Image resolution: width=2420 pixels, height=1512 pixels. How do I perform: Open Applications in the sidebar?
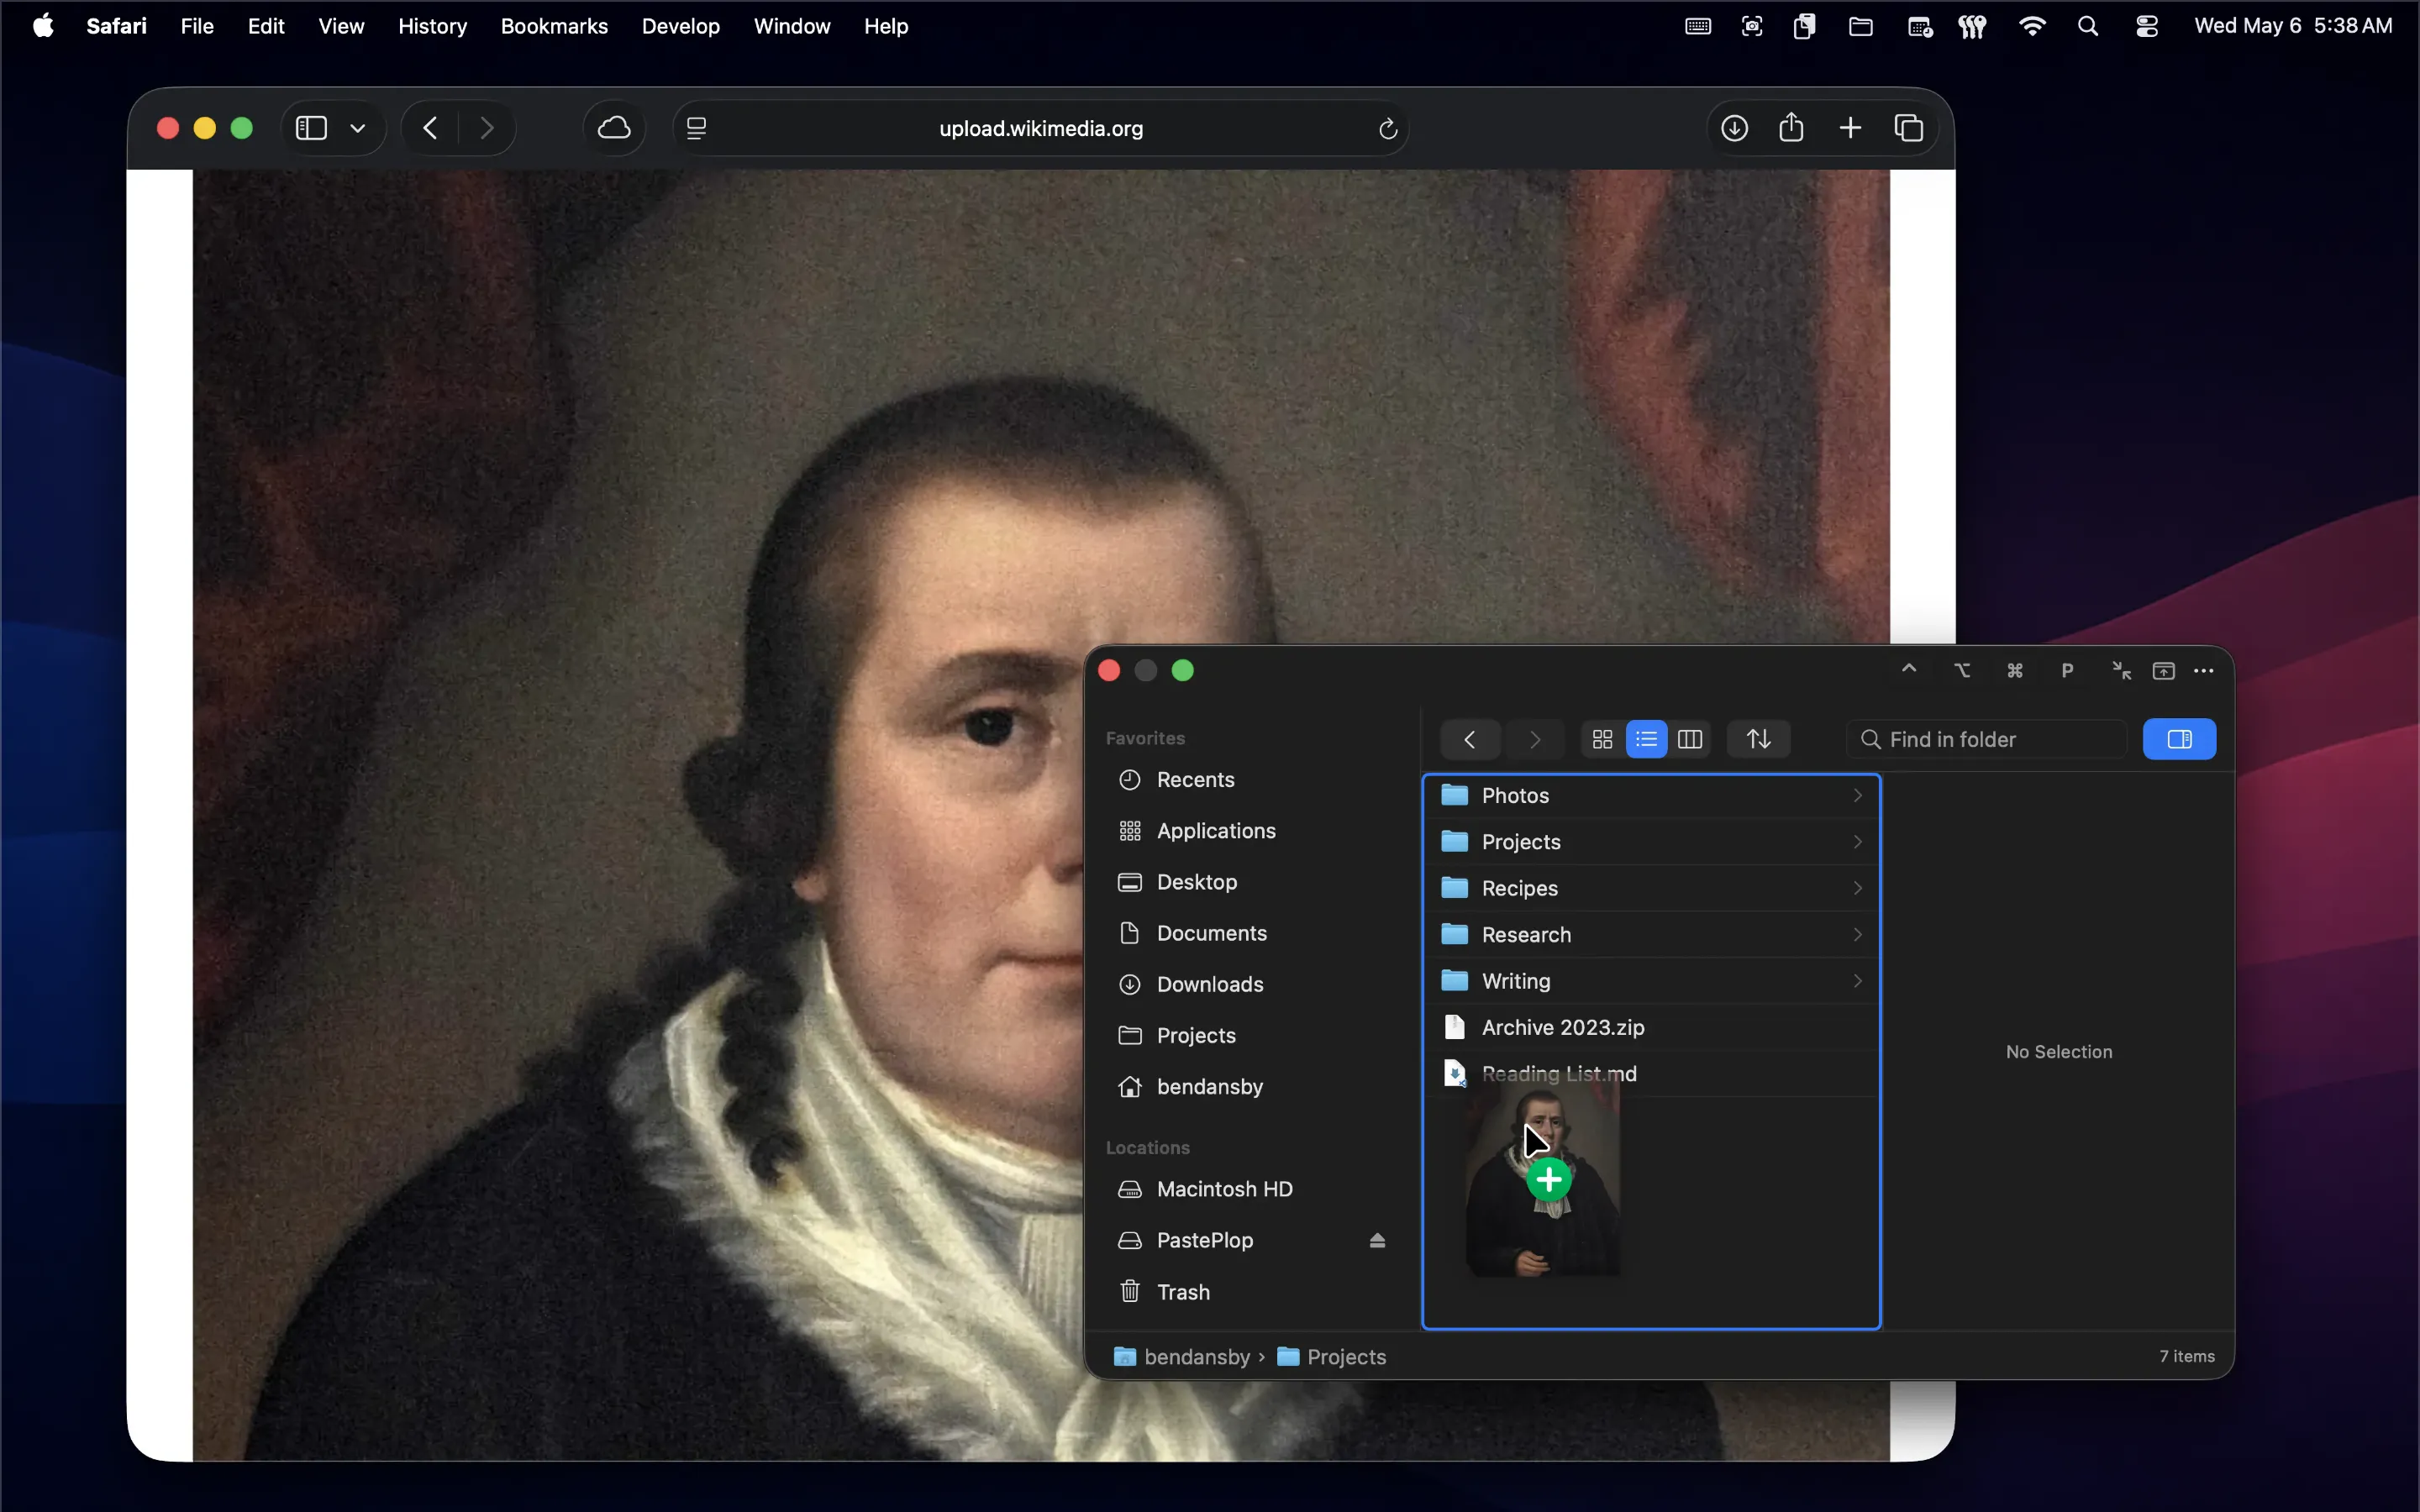1196,830
